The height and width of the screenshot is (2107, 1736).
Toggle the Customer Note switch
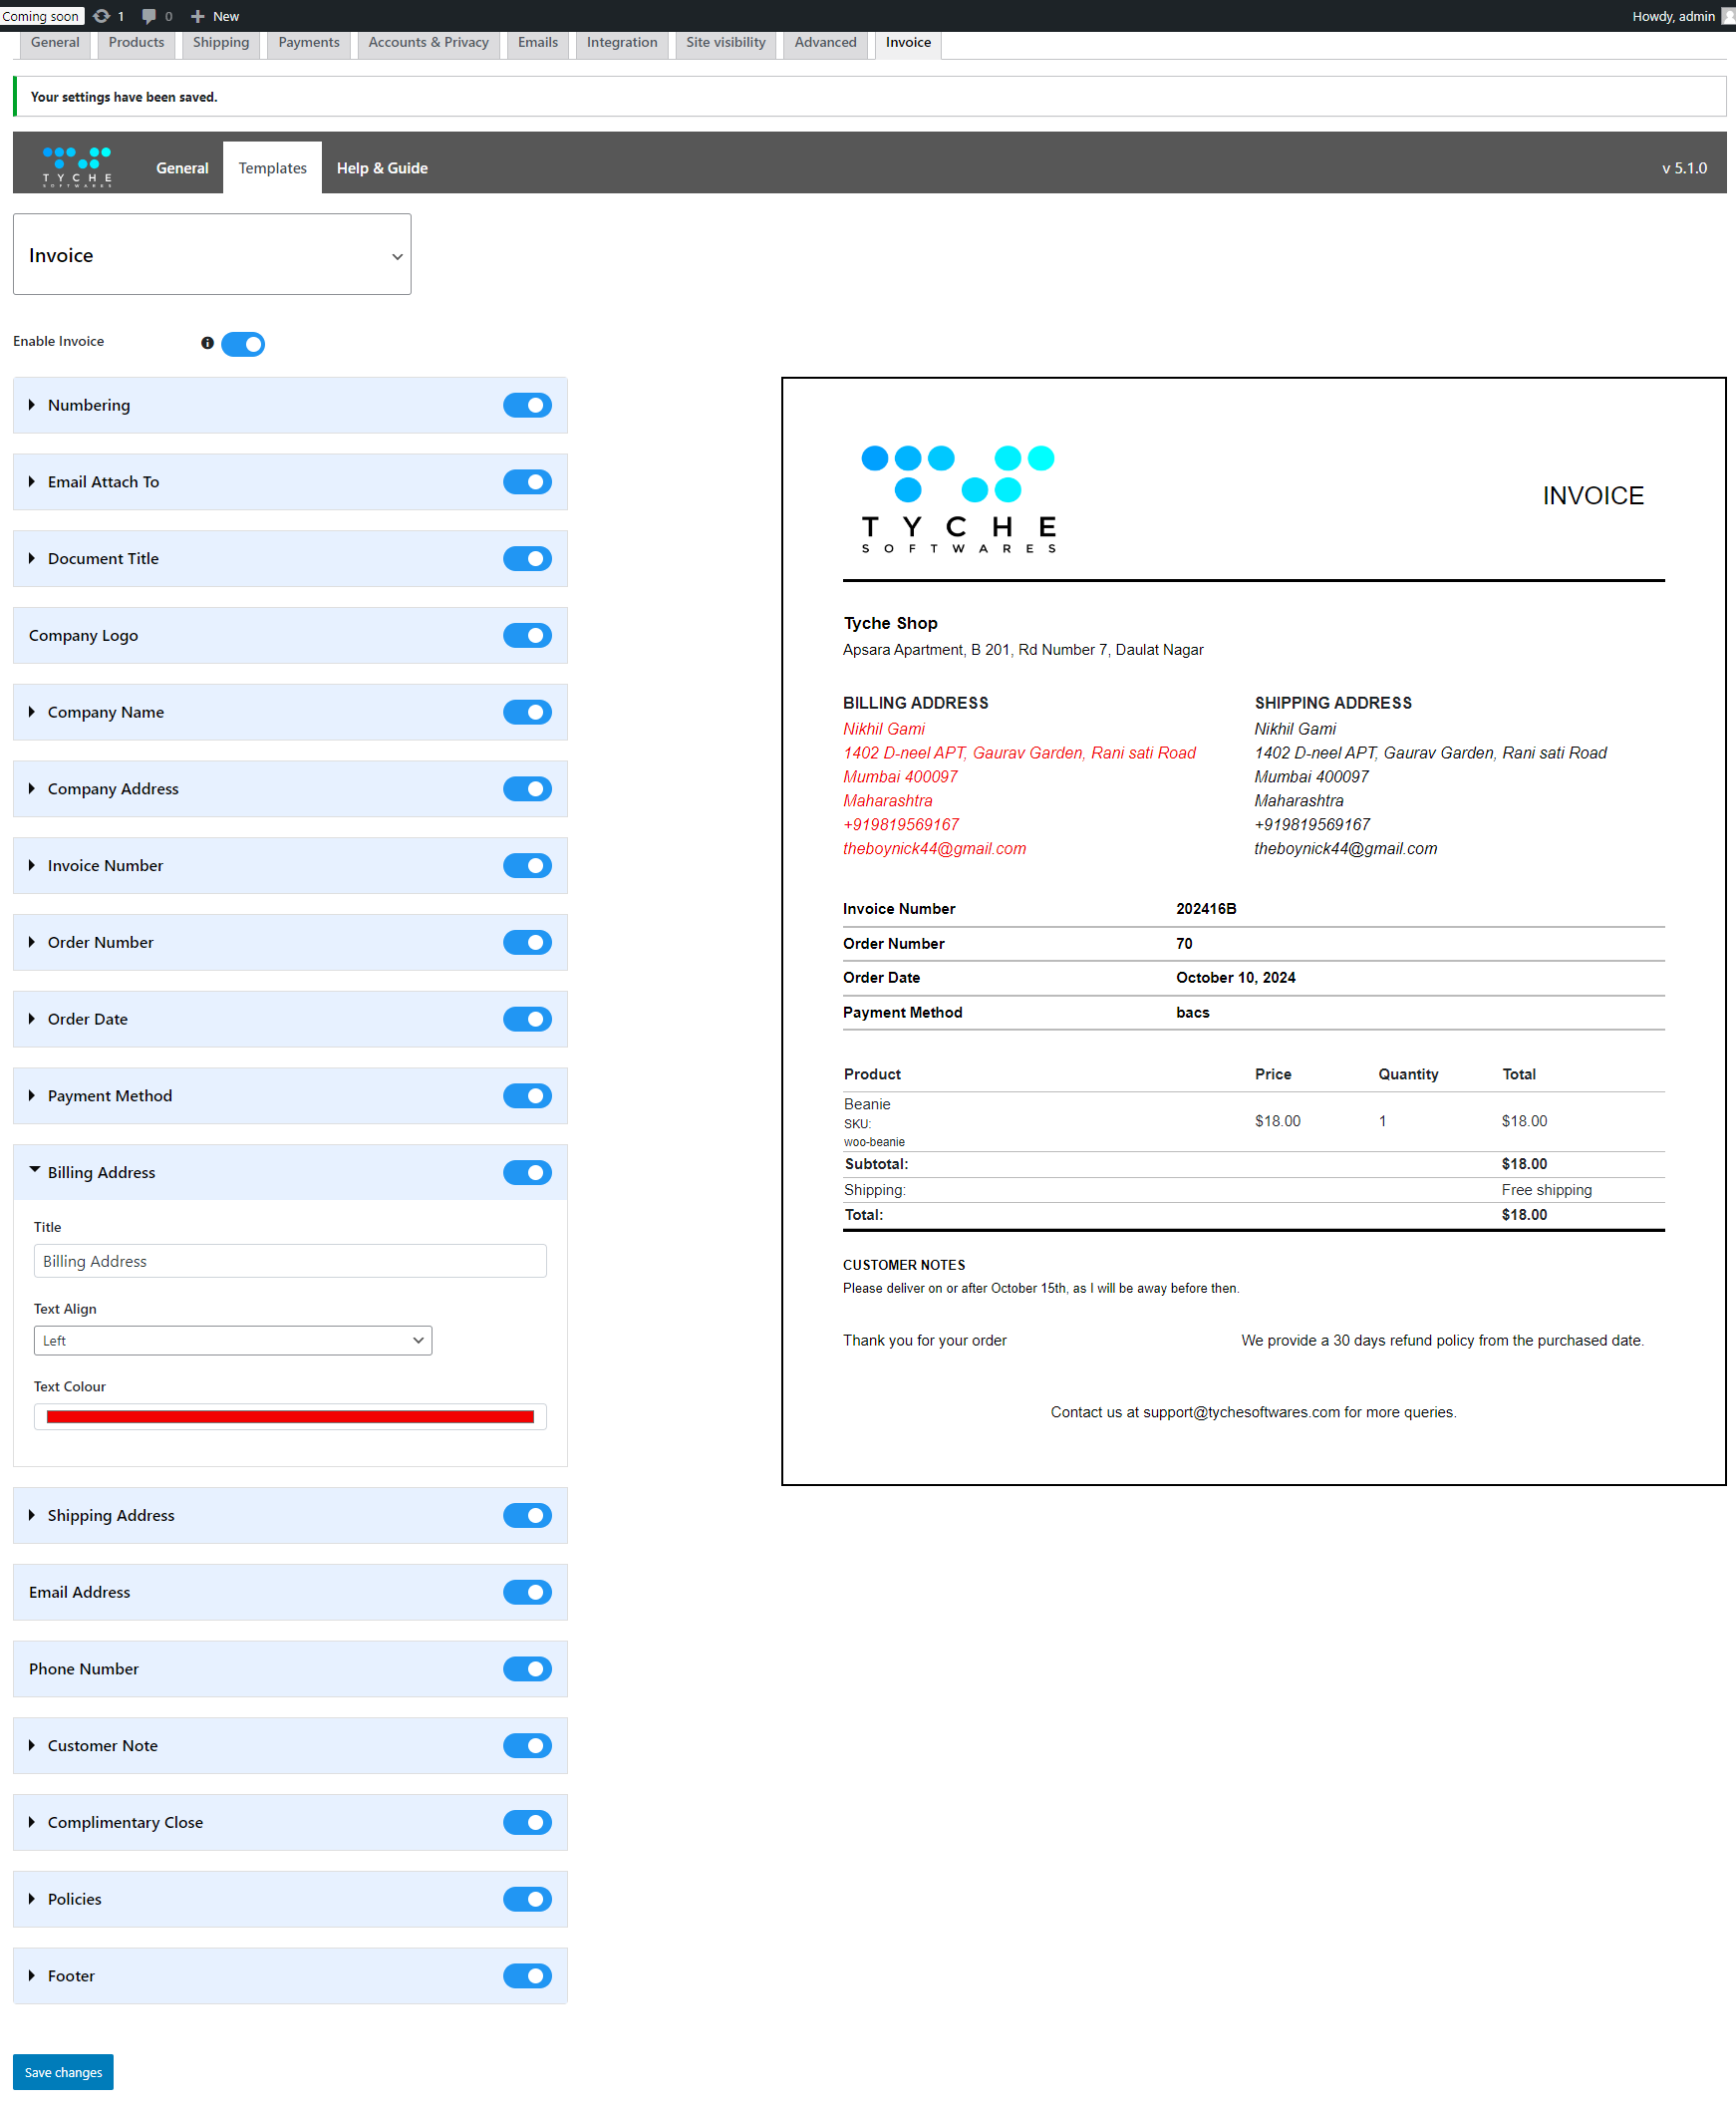[x=527, y=1745]
